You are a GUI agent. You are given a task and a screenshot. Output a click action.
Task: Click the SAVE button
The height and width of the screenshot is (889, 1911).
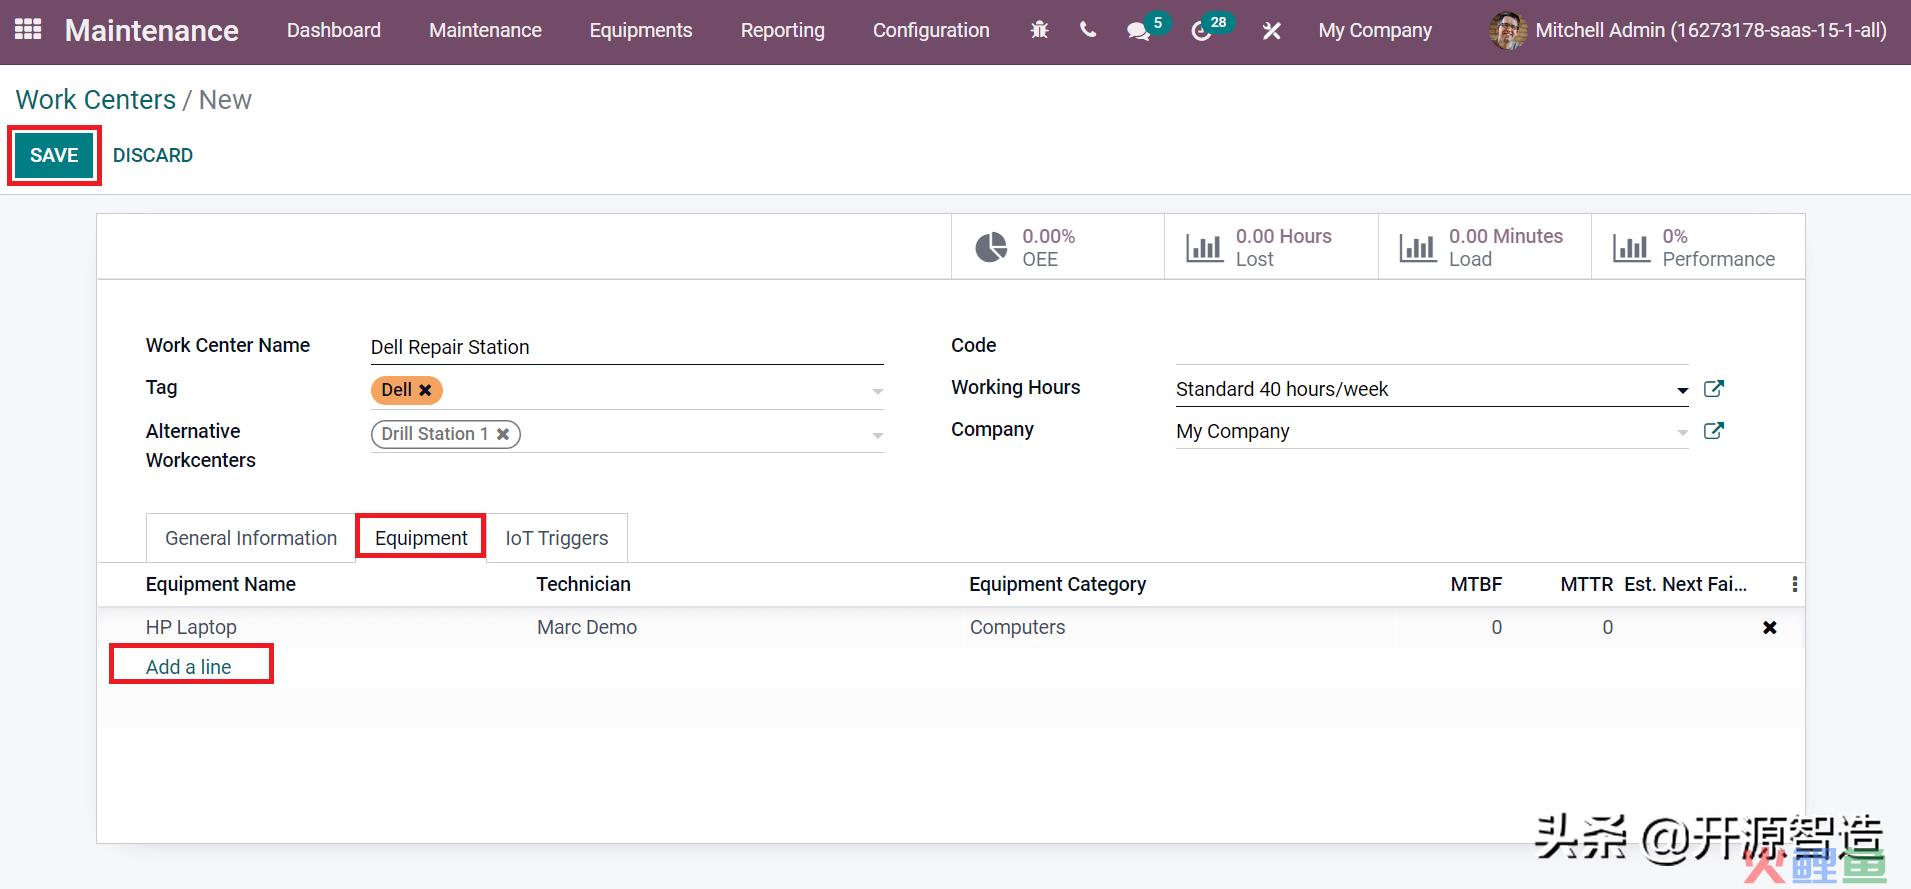[x=54, y=155]
